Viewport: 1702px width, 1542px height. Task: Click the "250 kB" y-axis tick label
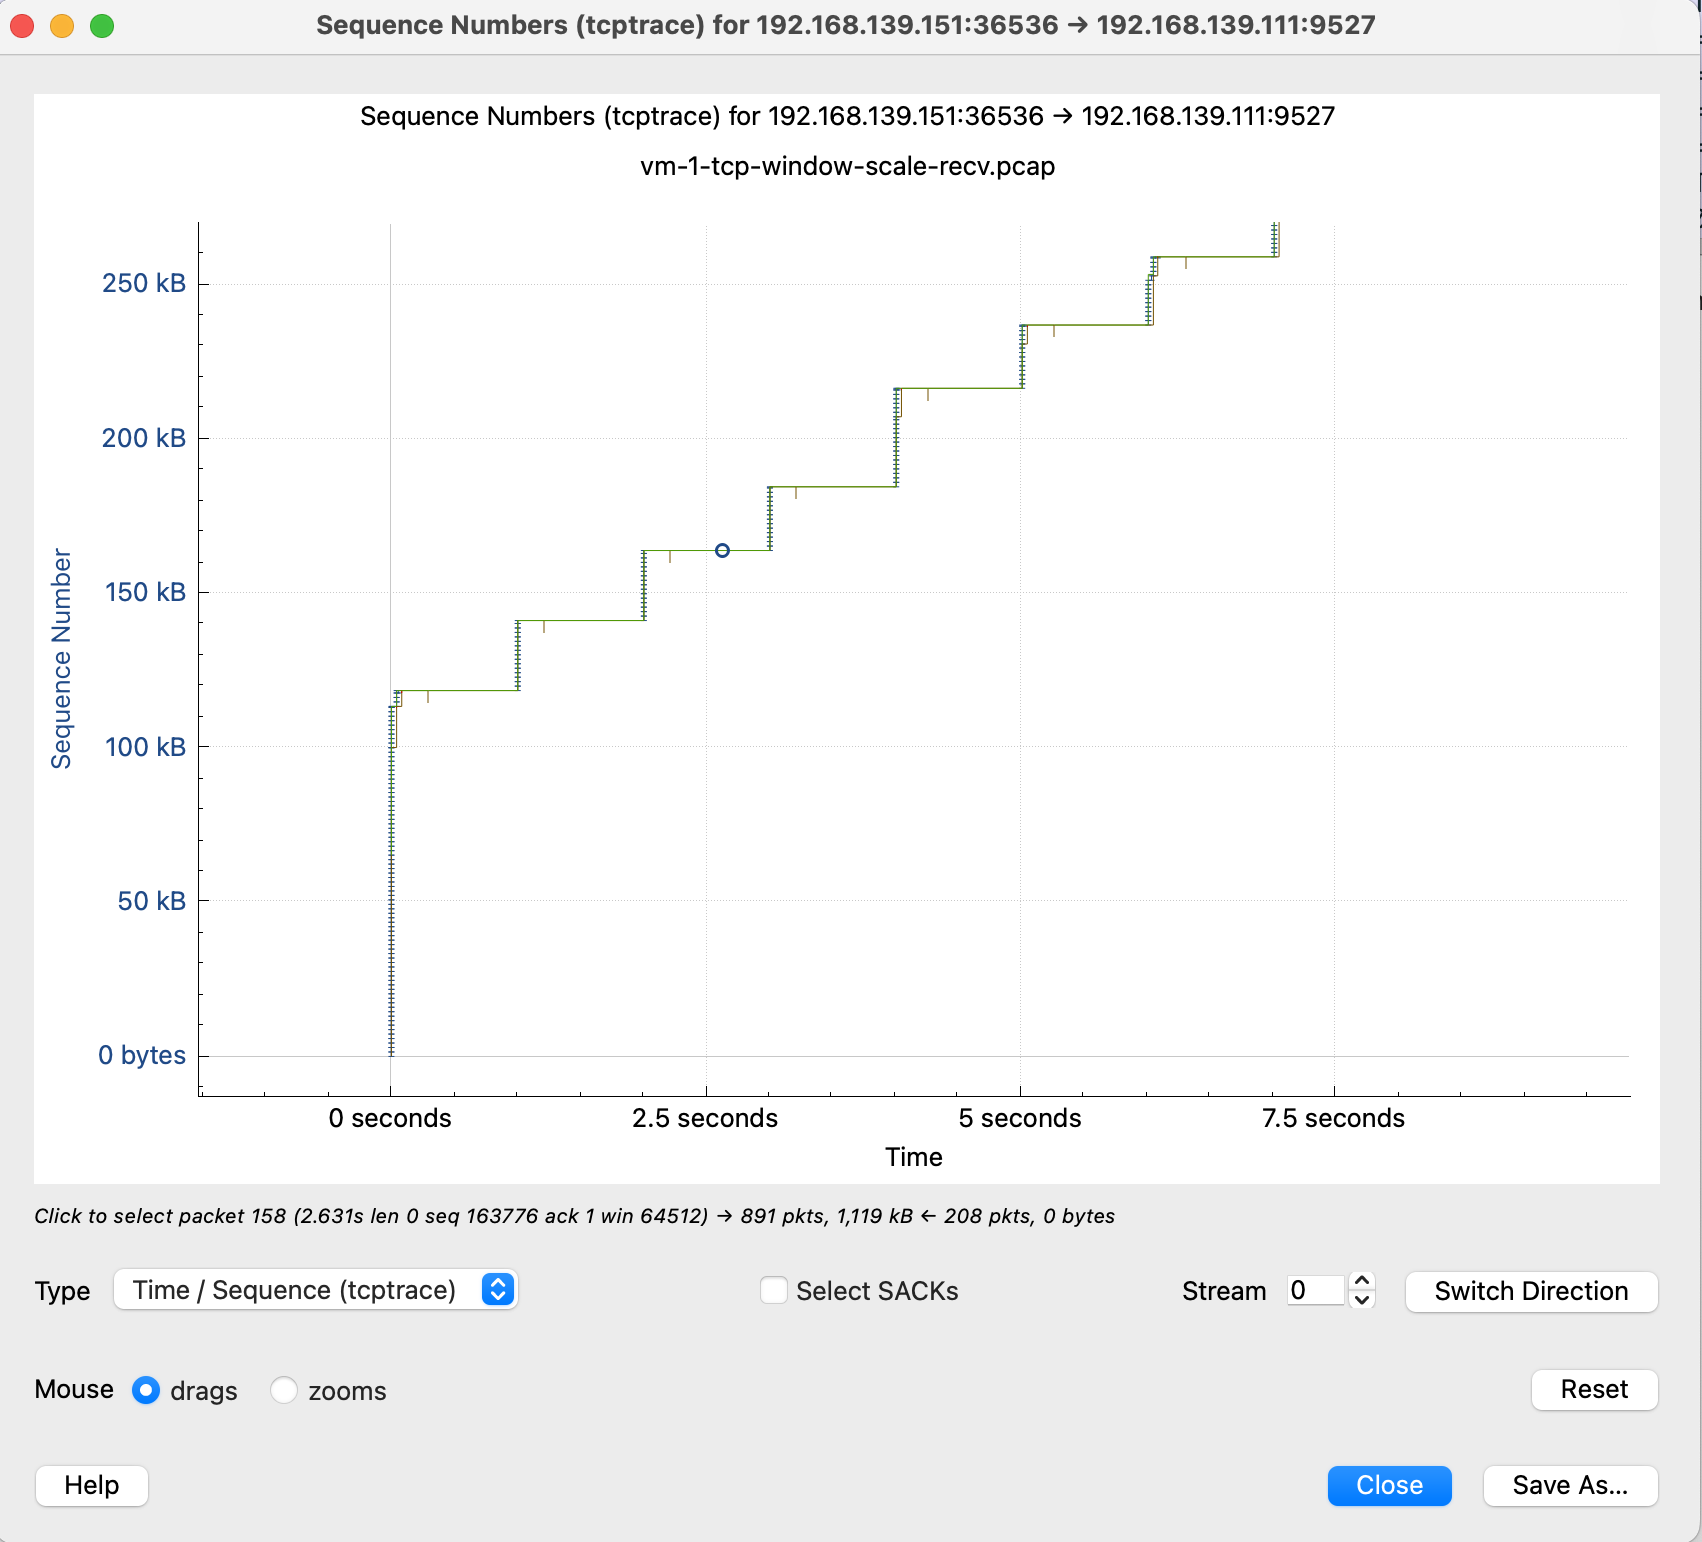(144, 283)
